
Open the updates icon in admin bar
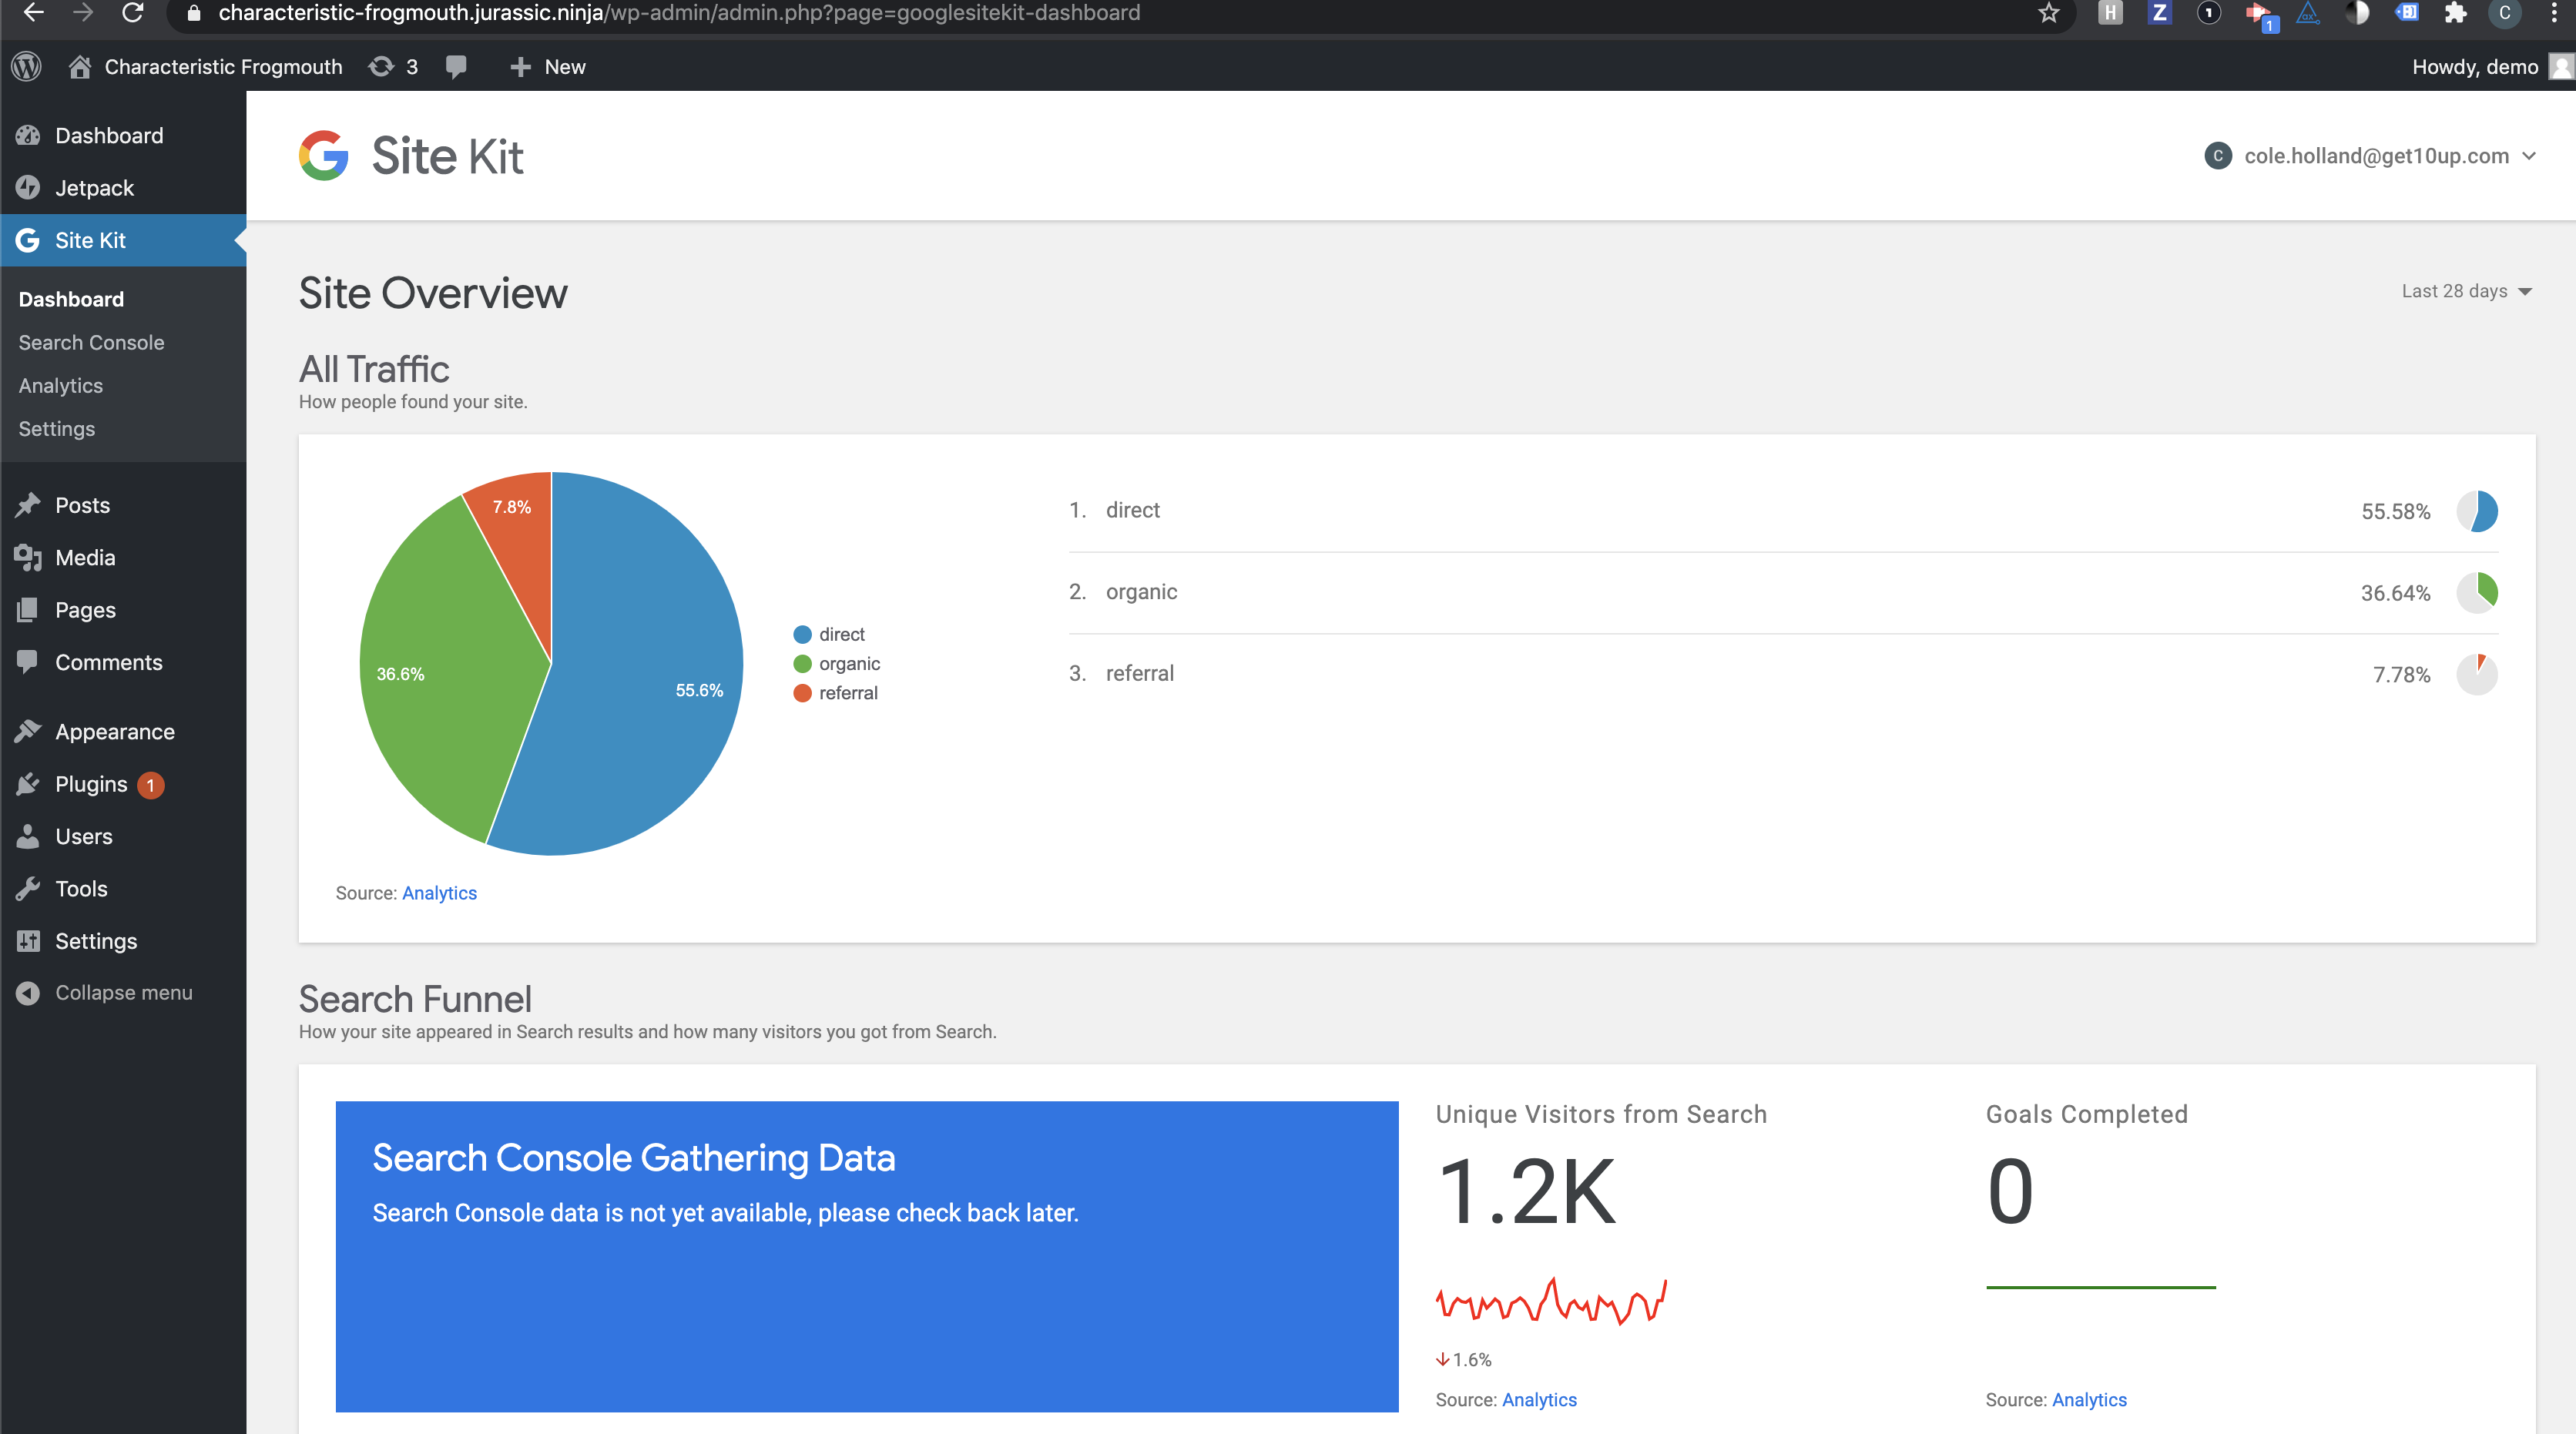click(x=381, y=67)
